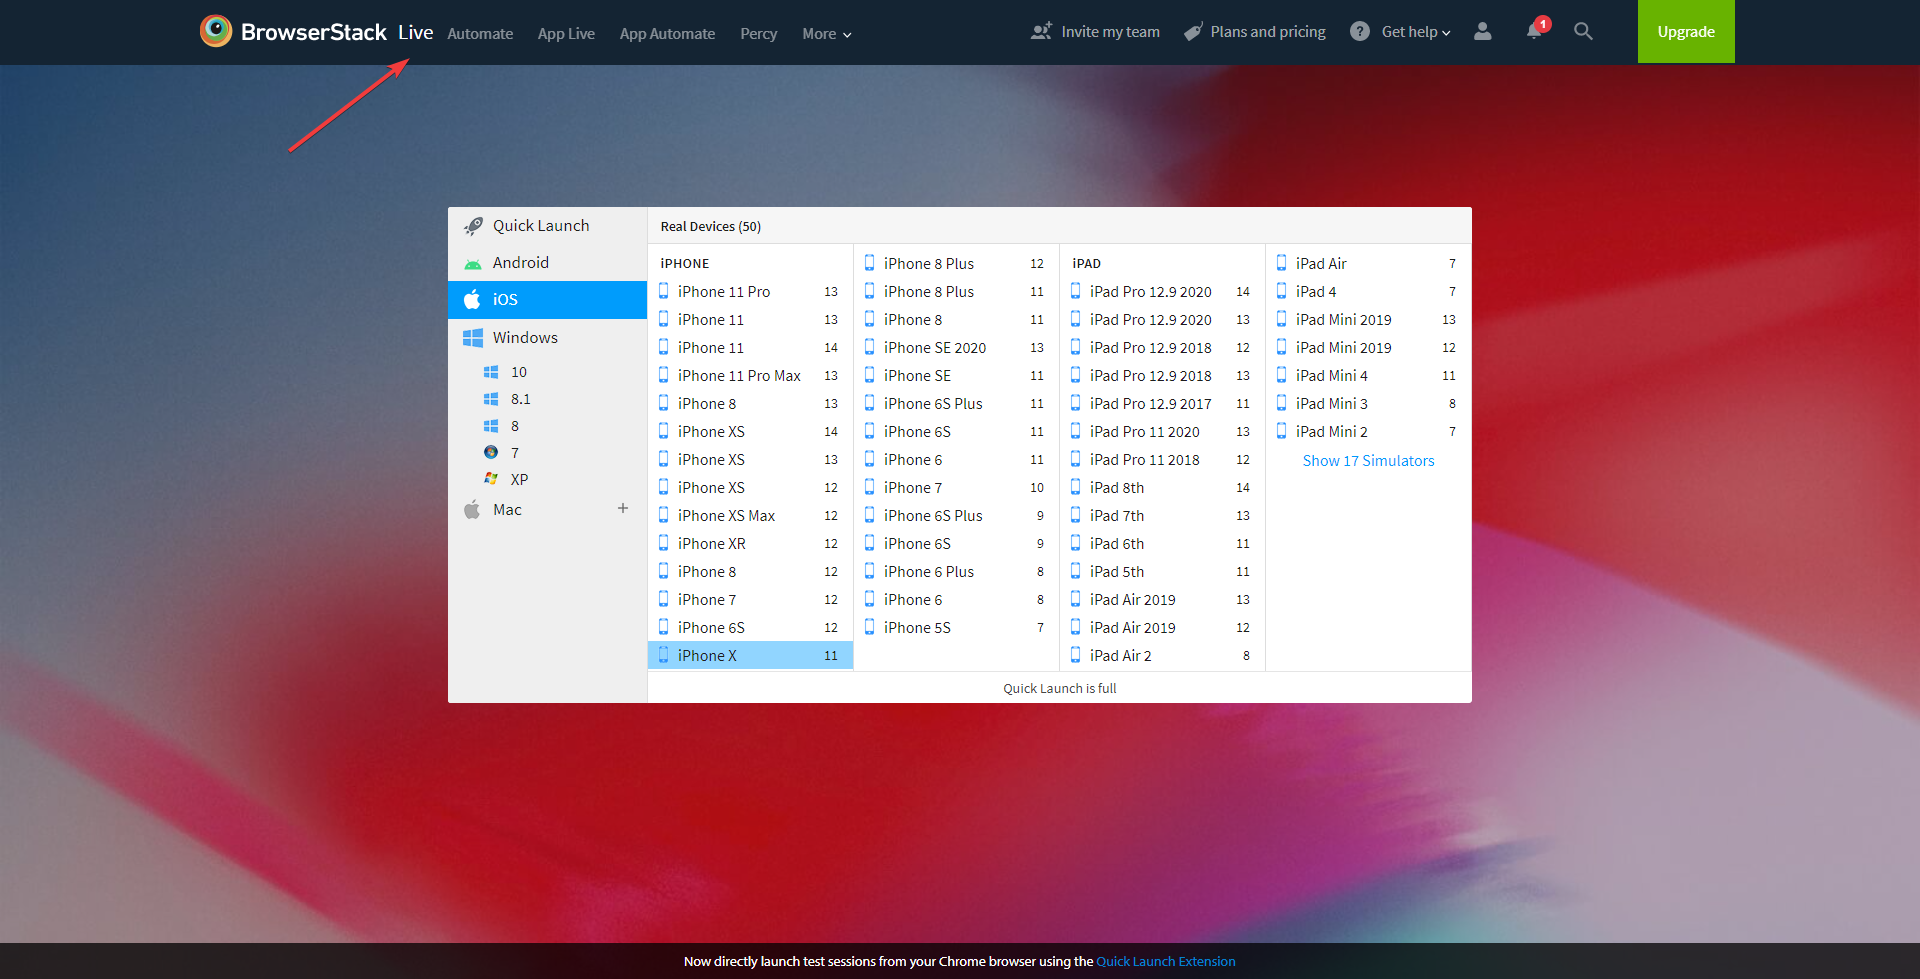Screen dimensions: 1920x979
Task: Click device icon next to iPhone 11 Pro
Action: (663, 291)
